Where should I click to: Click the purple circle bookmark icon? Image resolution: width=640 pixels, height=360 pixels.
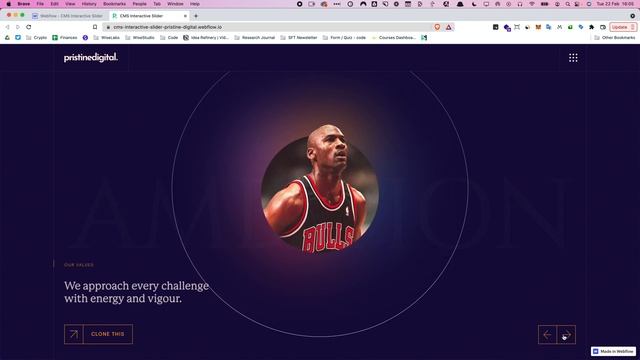click(85, 38)
